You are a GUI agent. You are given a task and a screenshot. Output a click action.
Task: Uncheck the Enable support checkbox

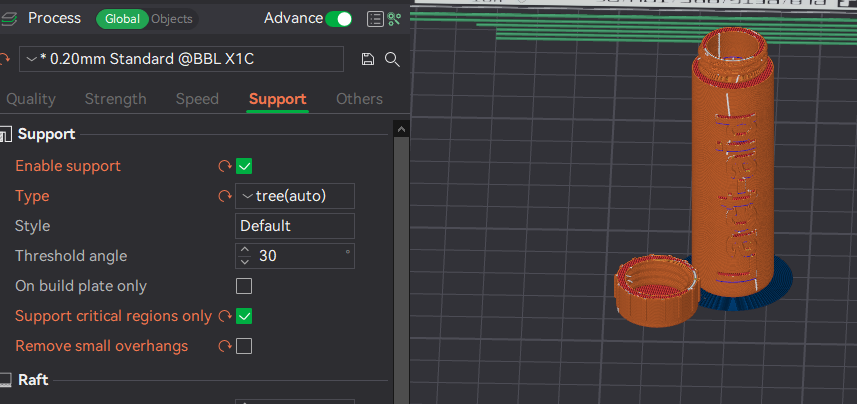(x=244, y=166)
